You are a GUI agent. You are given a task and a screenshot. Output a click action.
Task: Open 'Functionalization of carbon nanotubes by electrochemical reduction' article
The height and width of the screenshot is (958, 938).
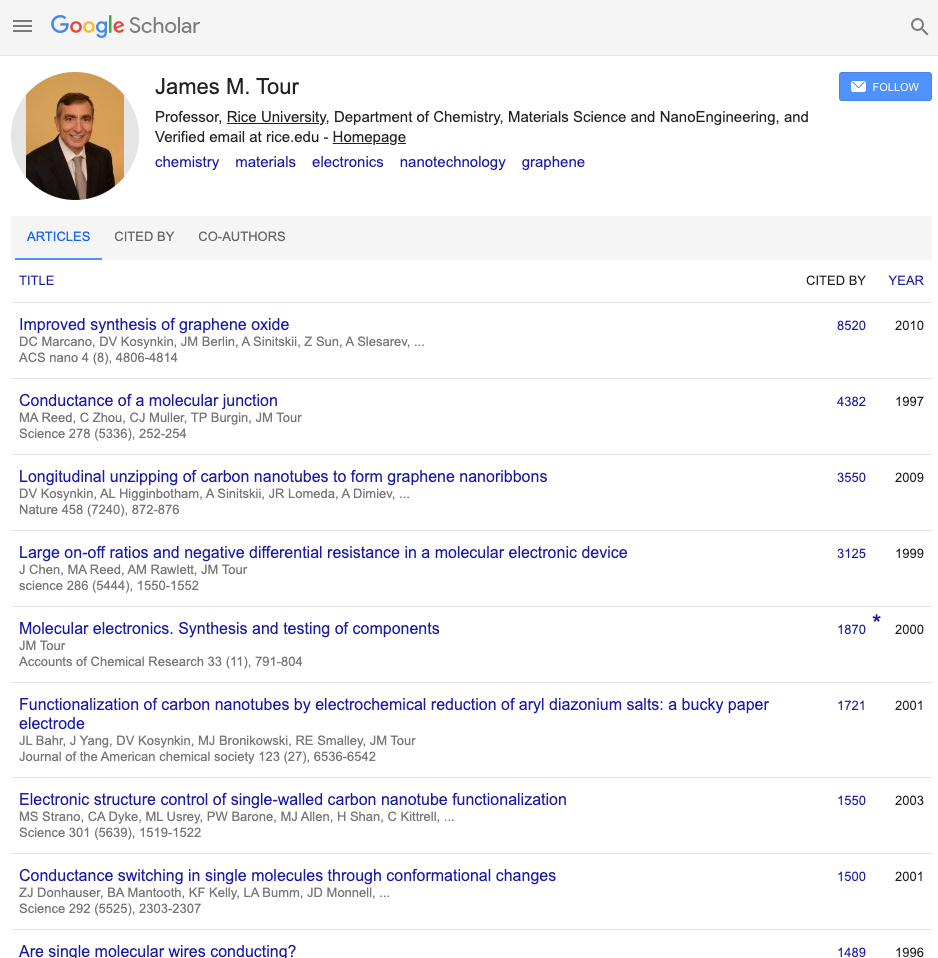coord(394,714)
